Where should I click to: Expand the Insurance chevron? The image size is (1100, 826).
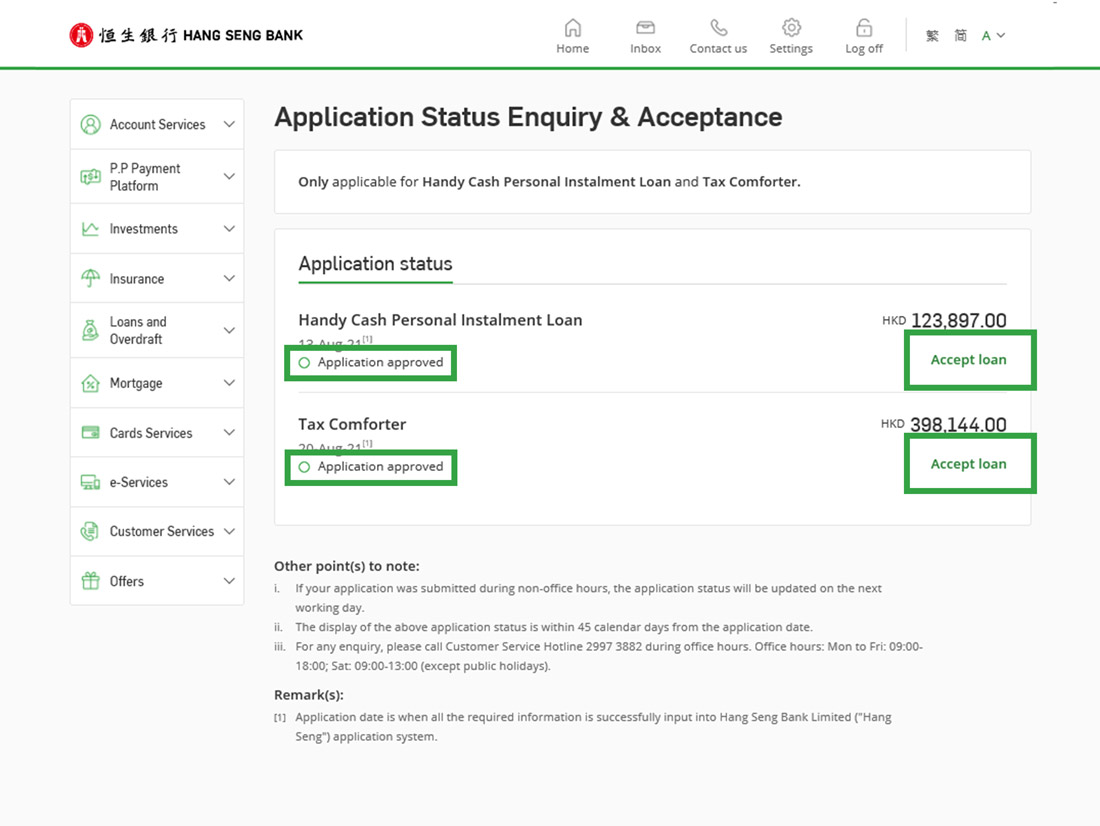pos(229,279)
